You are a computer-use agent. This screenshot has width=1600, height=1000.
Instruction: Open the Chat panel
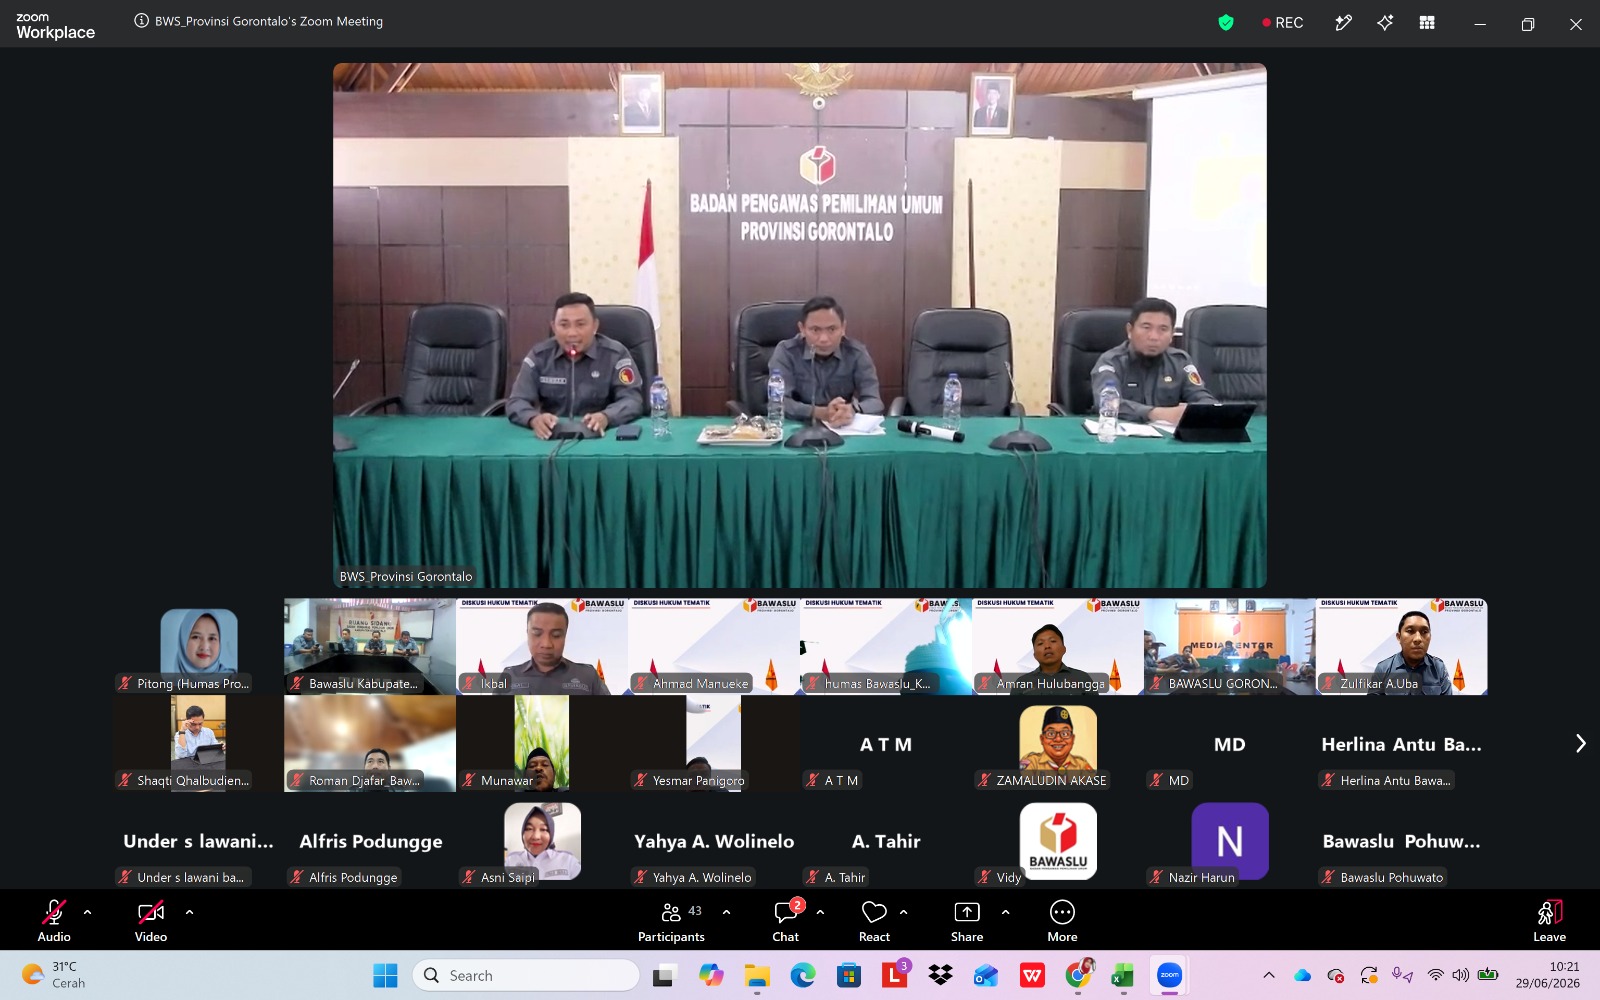786,921
